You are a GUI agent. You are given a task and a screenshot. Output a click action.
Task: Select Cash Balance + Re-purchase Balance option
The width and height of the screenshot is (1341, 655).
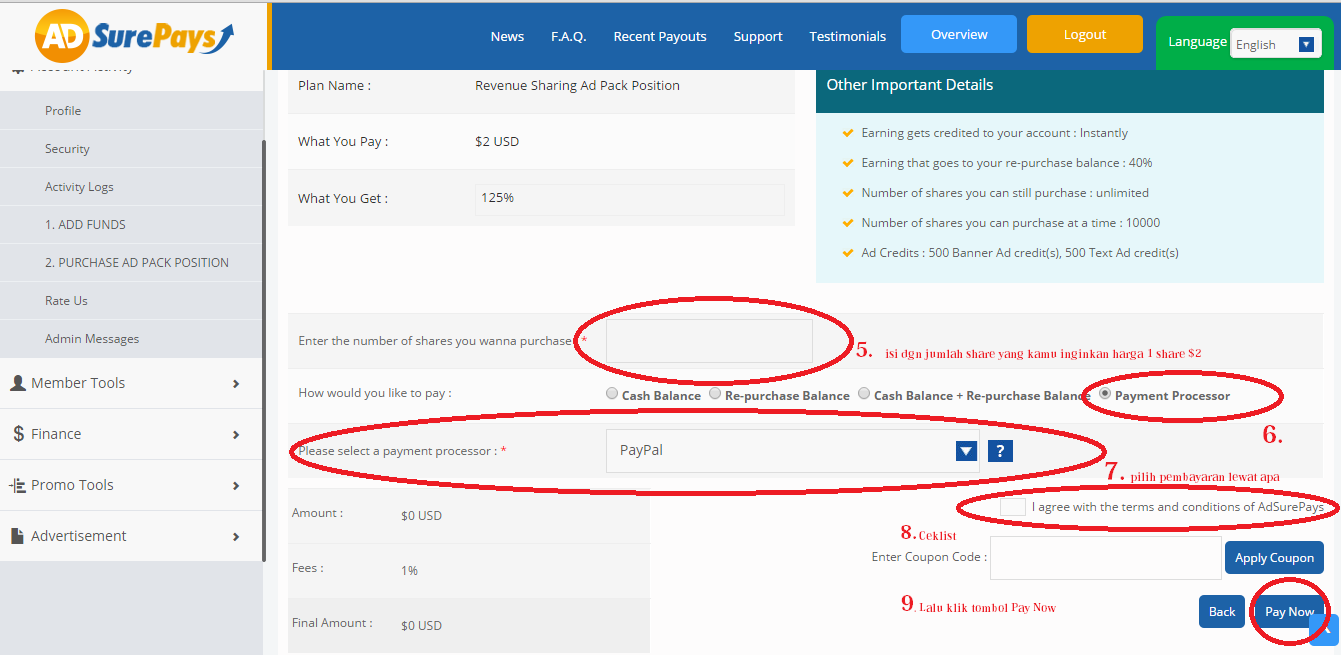click(x=864, y=394)
